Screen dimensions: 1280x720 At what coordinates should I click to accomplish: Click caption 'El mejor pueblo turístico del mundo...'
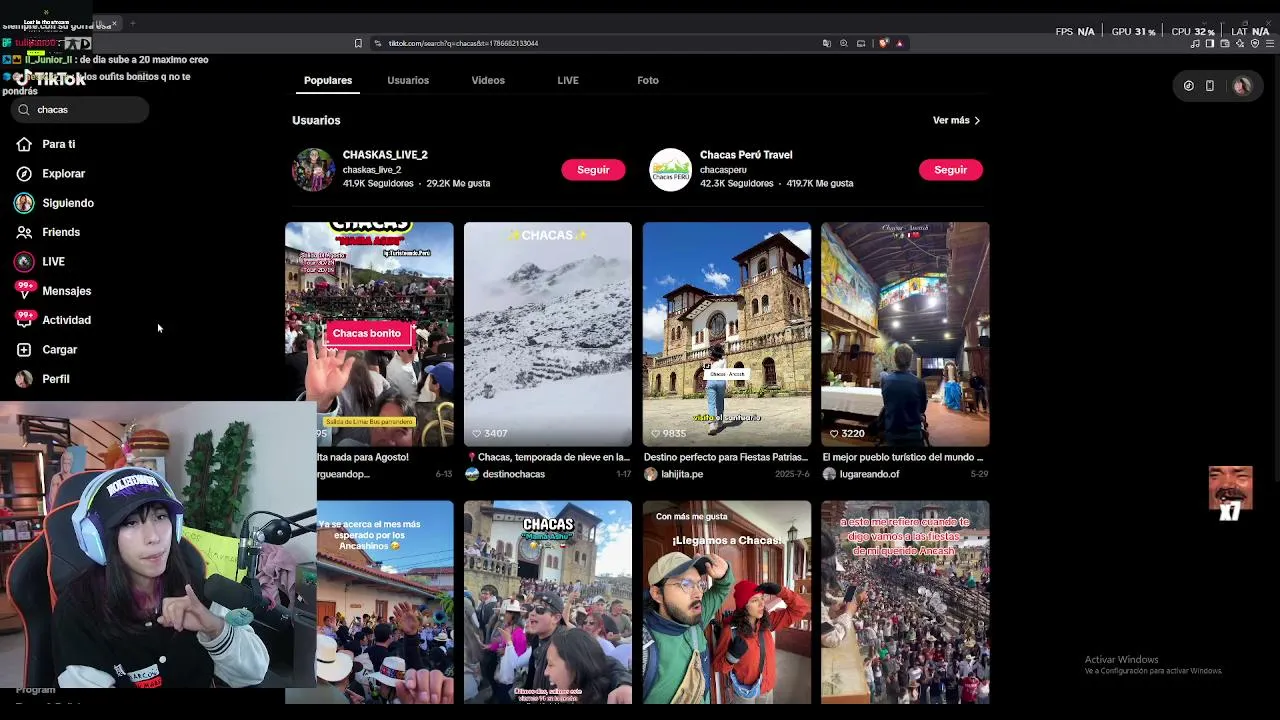click(903, 457)
